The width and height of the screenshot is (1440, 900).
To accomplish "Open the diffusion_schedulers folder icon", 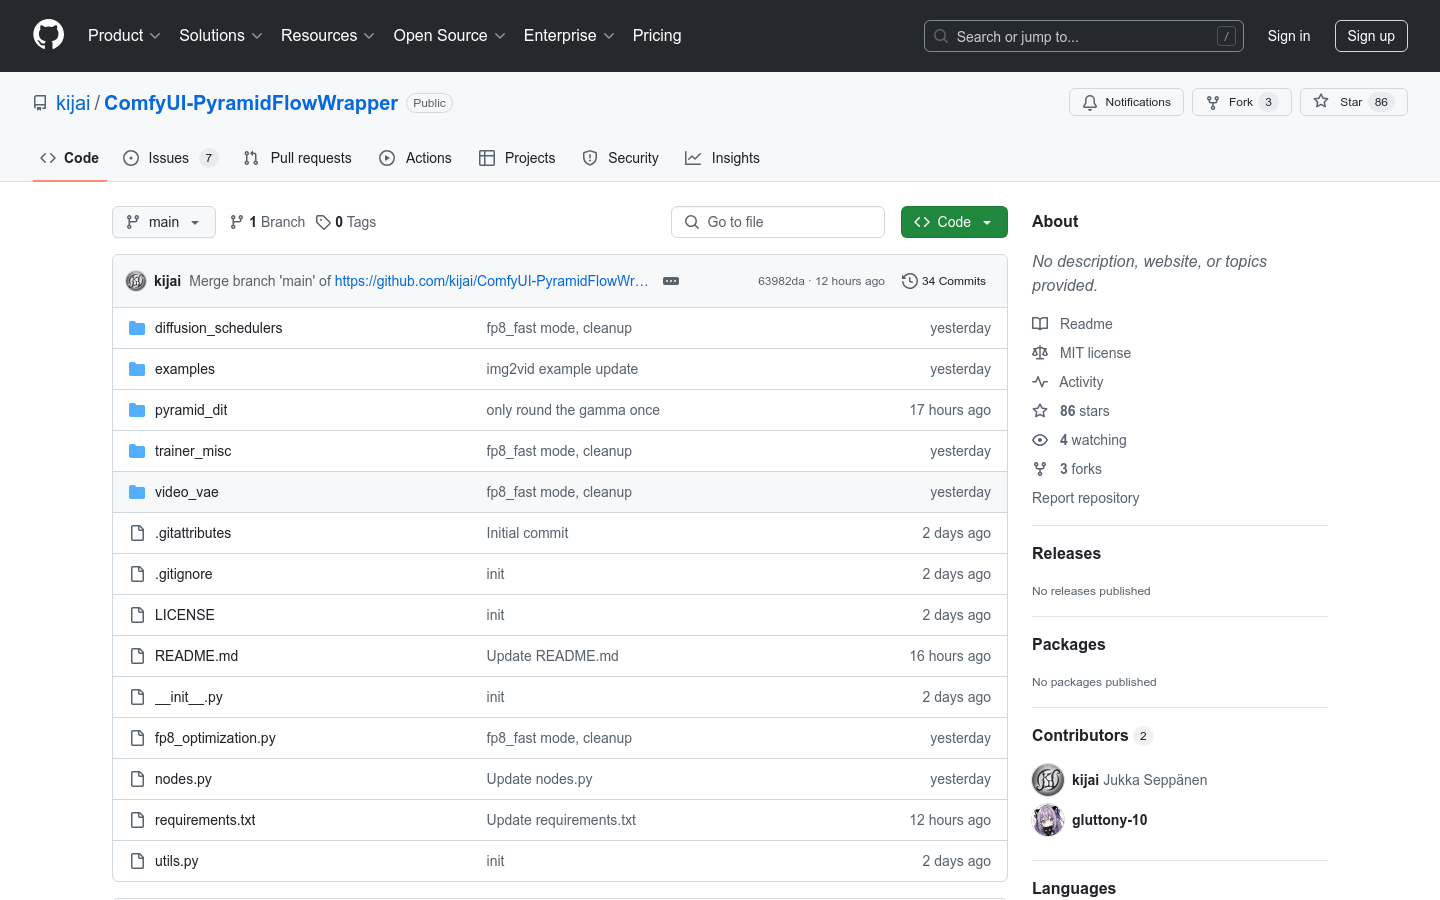I will pyautogui.click(x=137, y=328).
